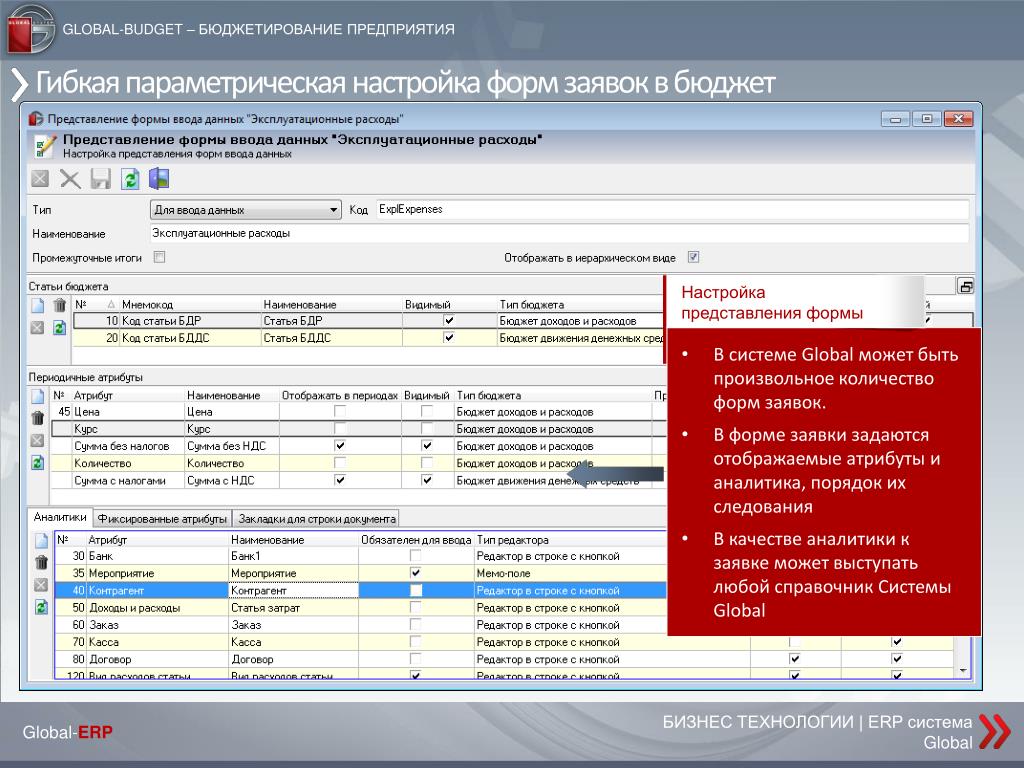1024x768 pixels.
Task: Uncheck Обязателен для ввода for Мероприятие
Action: coord(415,573)
